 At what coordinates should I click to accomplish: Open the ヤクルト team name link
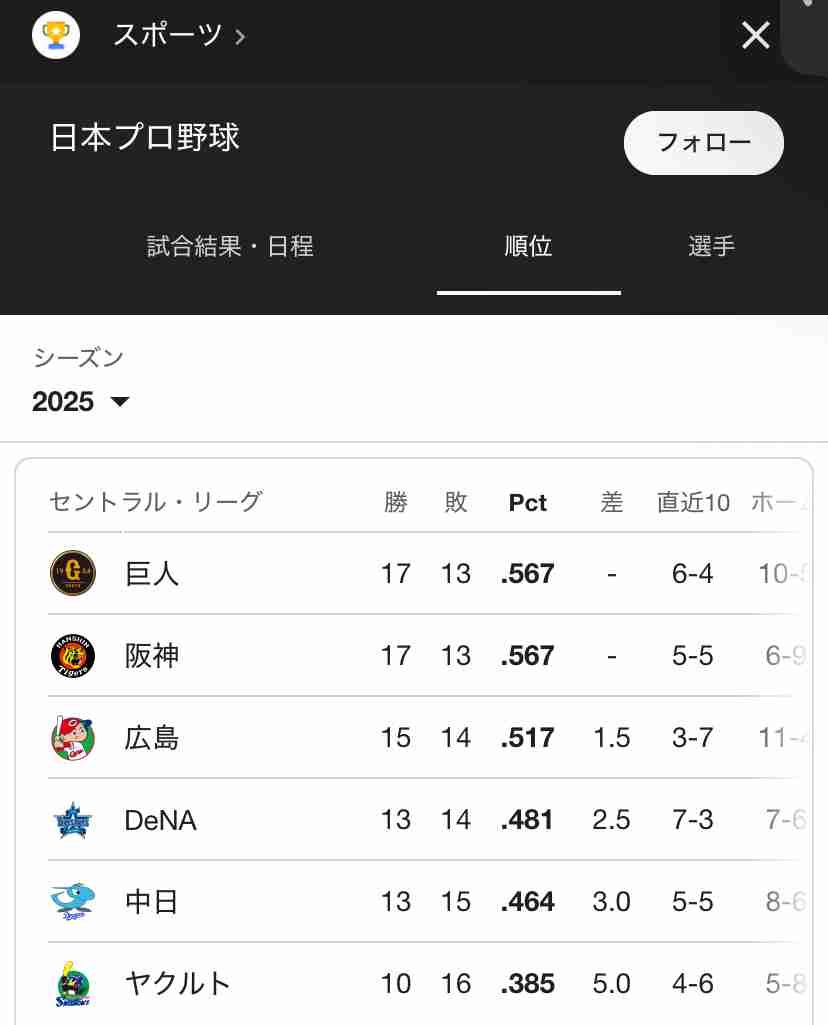[x=178, y=984]
